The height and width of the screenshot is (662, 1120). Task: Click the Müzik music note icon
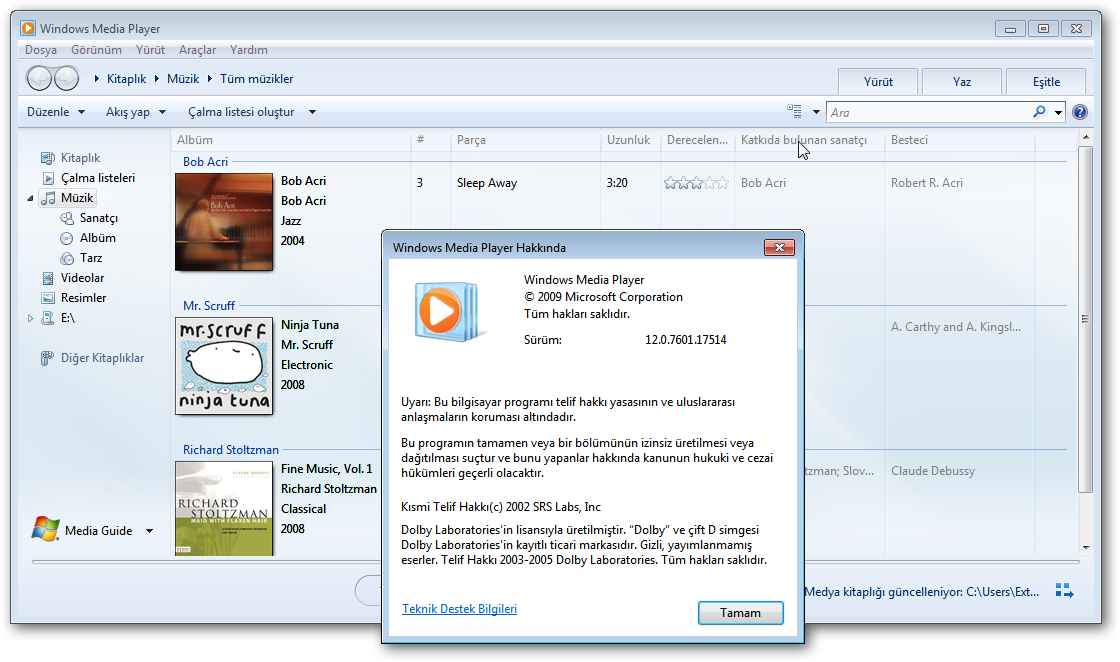[48, 198]
